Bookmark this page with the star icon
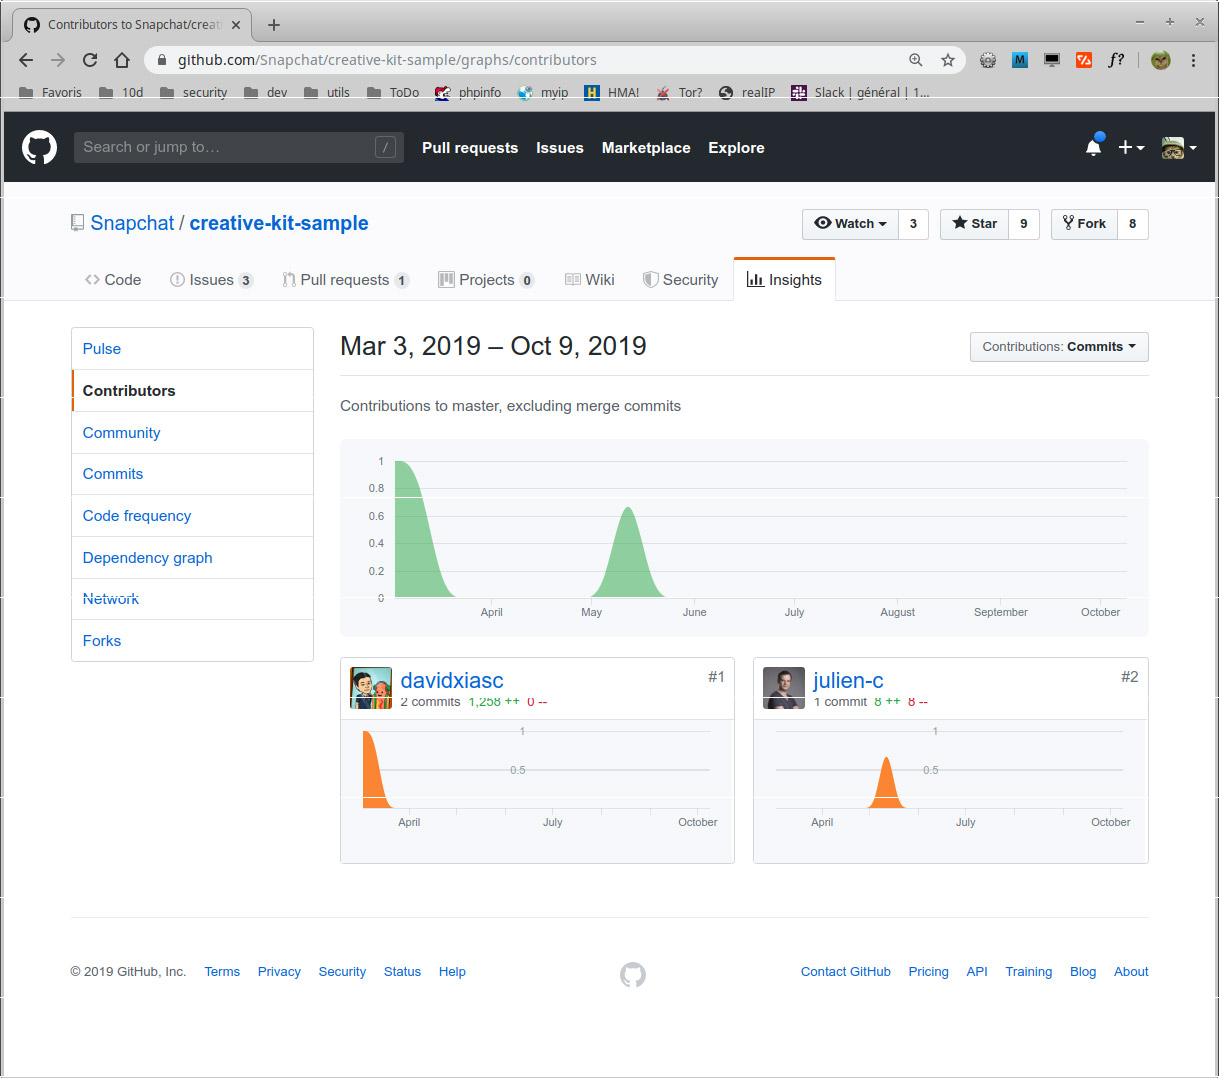This screenshot has height=1080, width=1219. (x=948, y=60)
